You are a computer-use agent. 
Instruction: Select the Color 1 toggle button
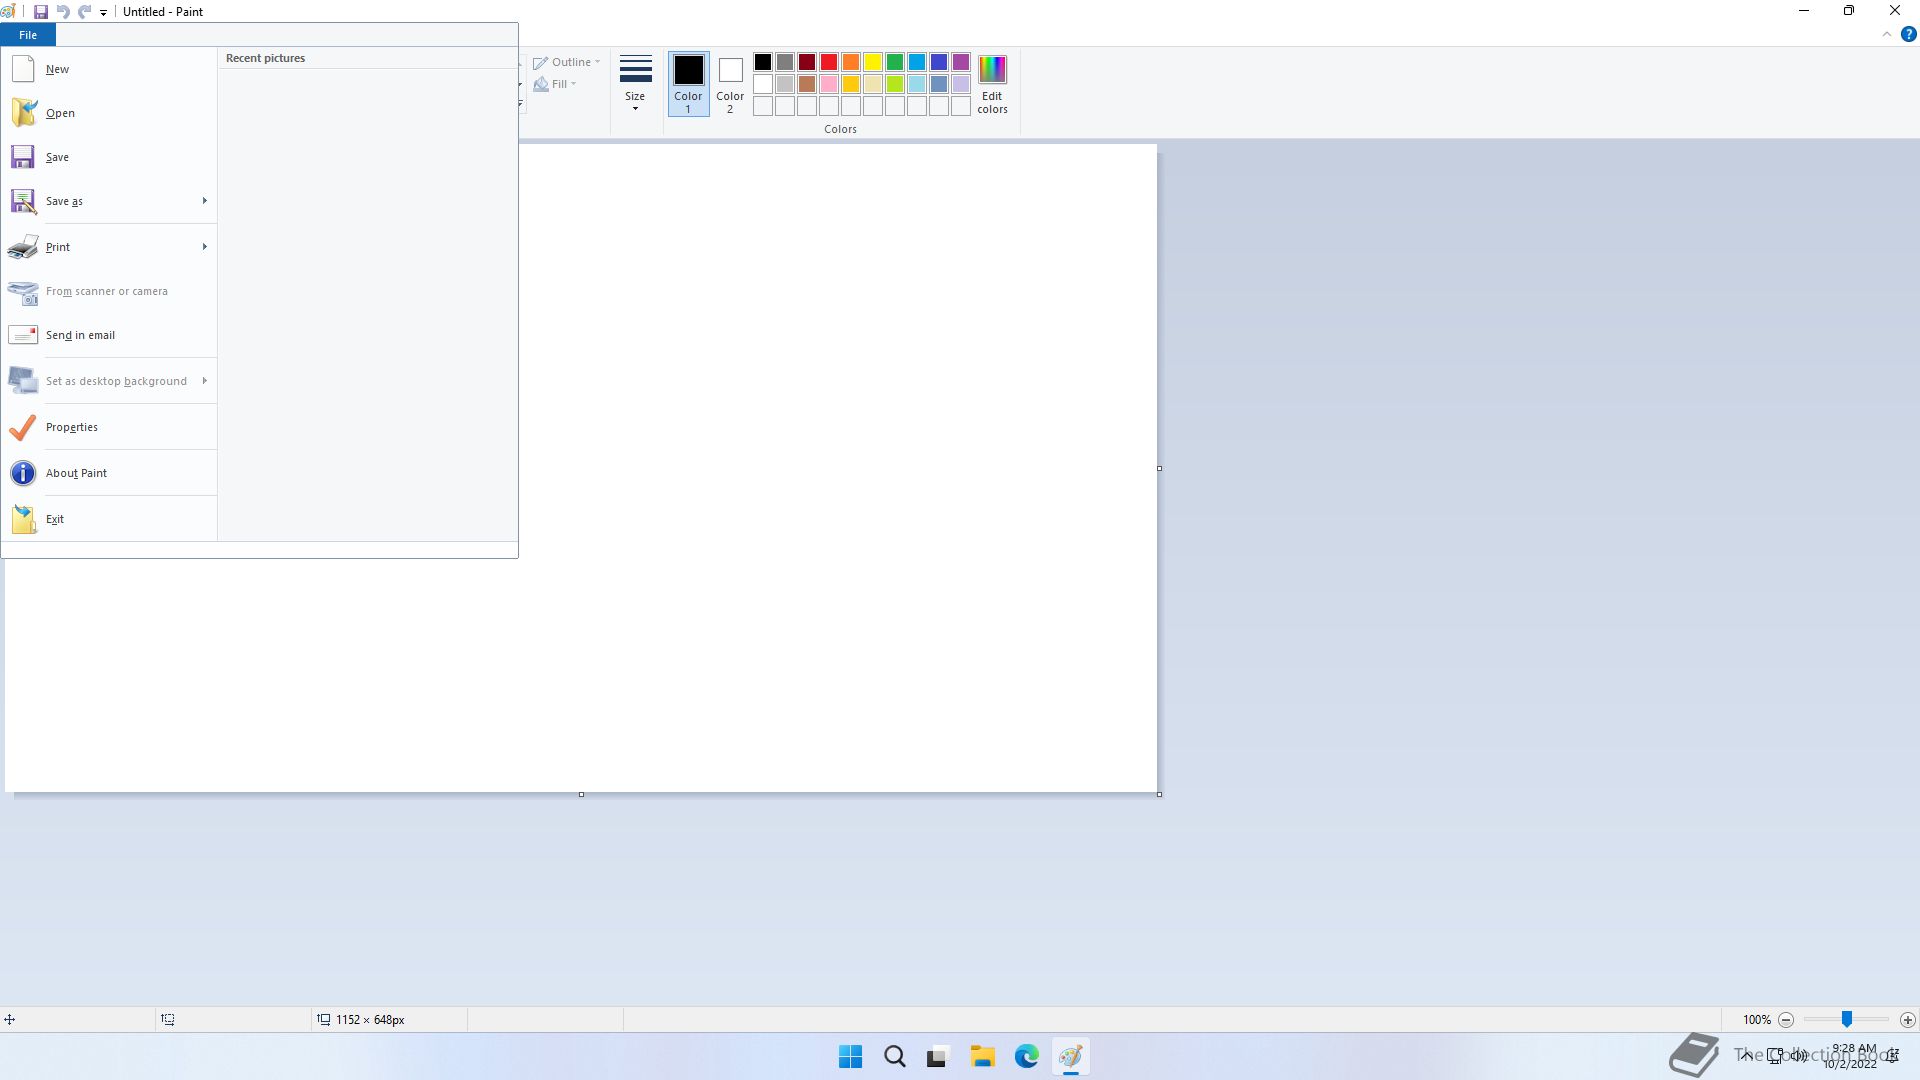pos(688,84)
